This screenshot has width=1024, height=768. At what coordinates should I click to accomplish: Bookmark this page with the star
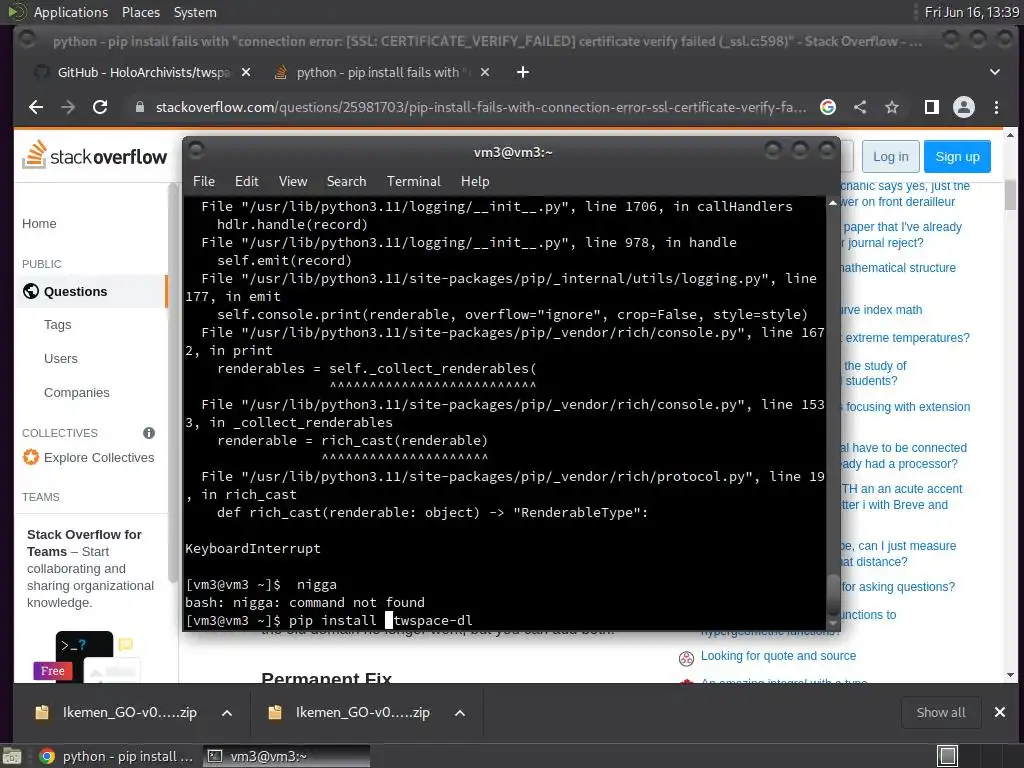coord(892,107)
